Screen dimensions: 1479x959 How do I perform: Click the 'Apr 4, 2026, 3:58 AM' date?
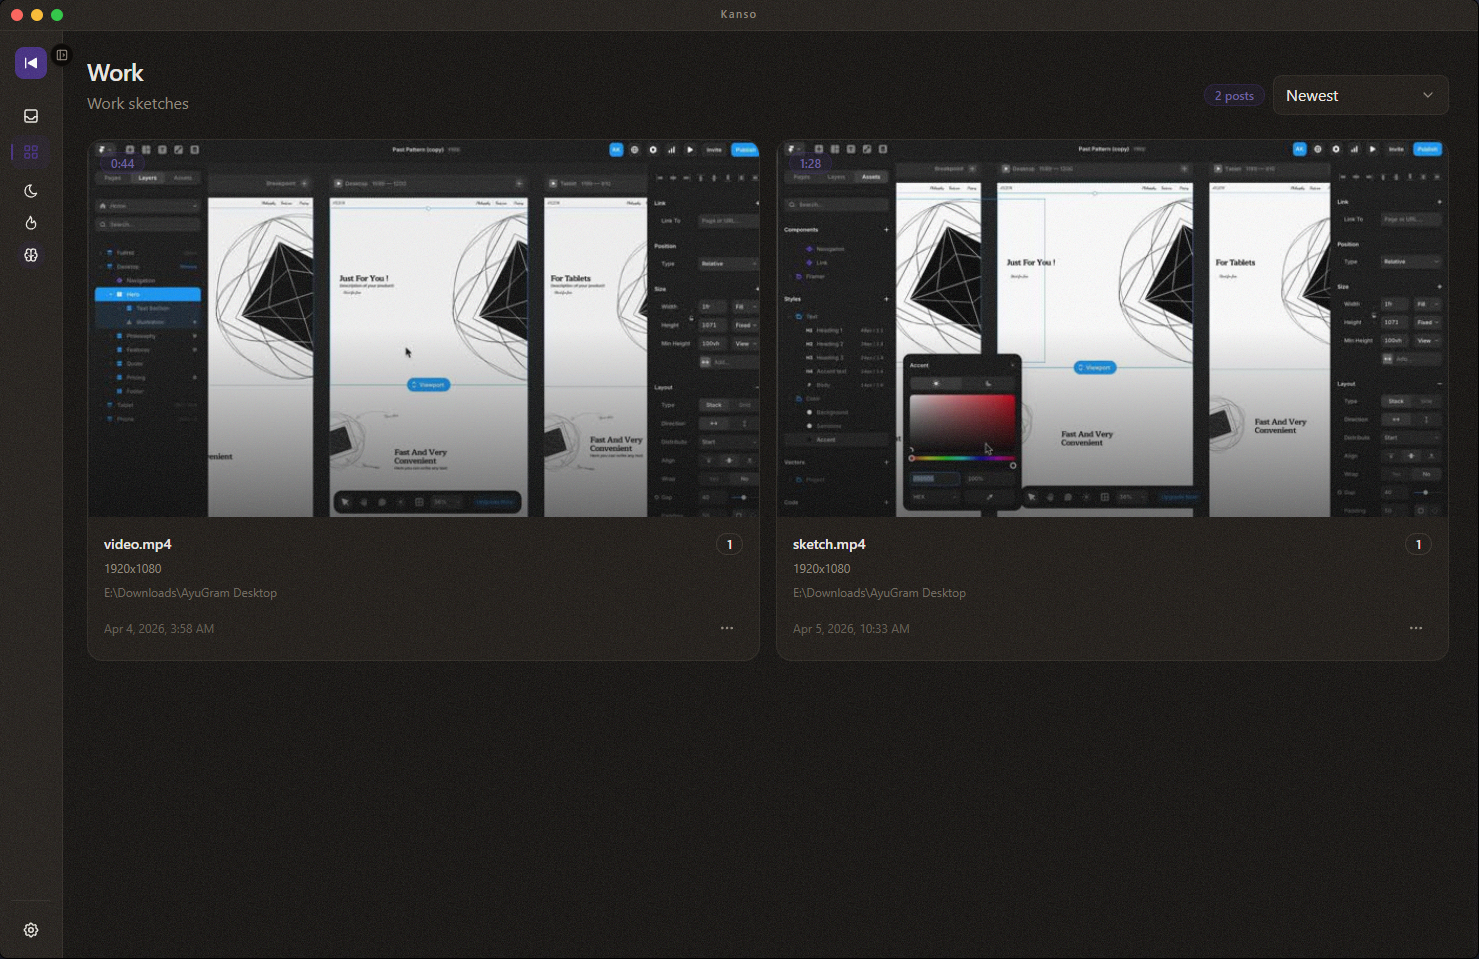(159, 629)
